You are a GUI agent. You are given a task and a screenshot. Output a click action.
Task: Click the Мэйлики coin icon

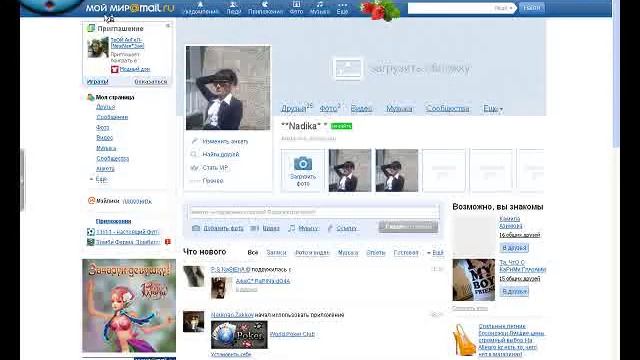91,201
